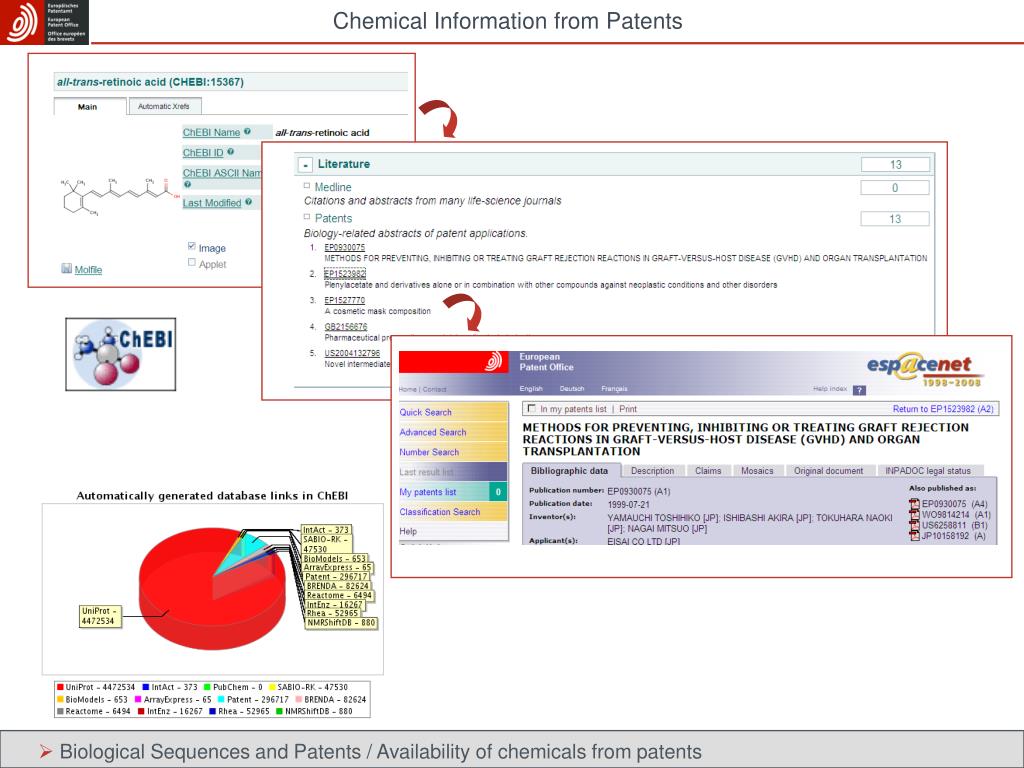This screenshot has height=768, width=1024.
Task: Click the ChEBI ID label link
Action: click(x=203, y=153)
